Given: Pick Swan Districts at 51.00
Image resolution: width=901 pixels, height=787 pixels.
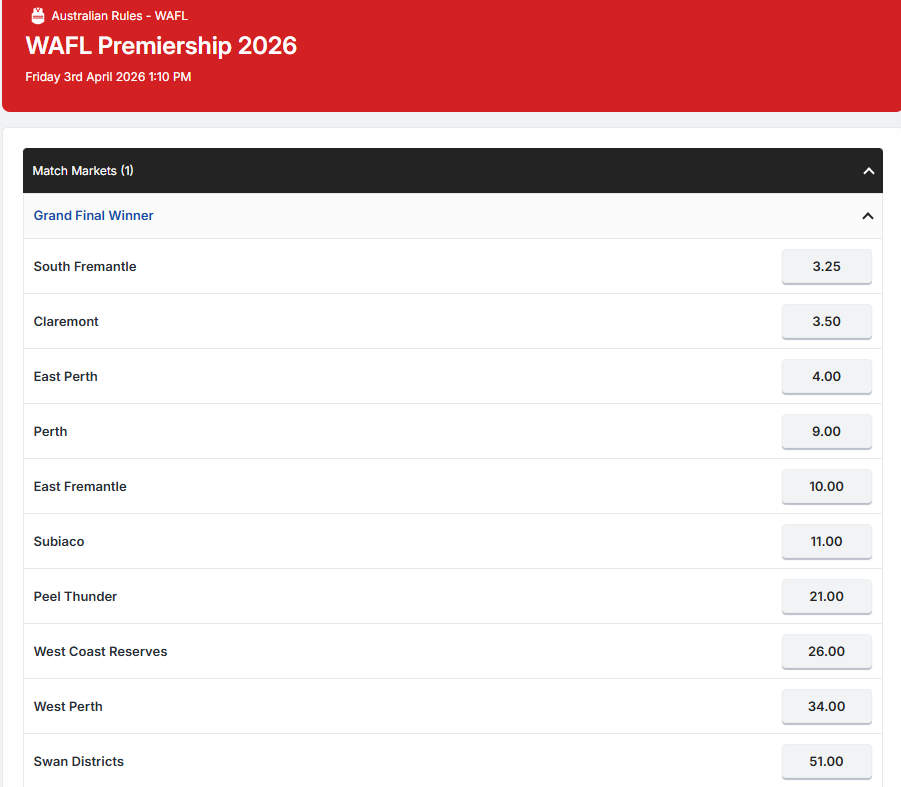Looking at the screenshot, I should click(826, 762).
